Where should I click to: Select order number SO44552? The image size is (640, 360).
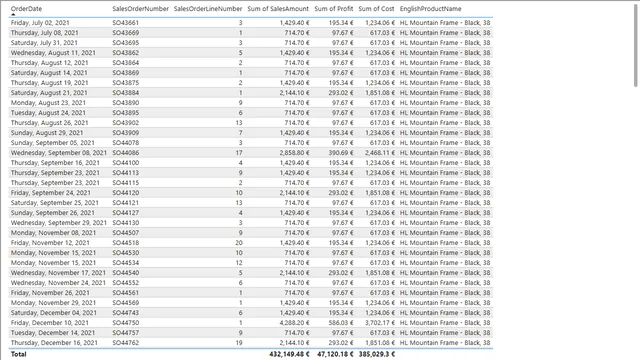126,283
